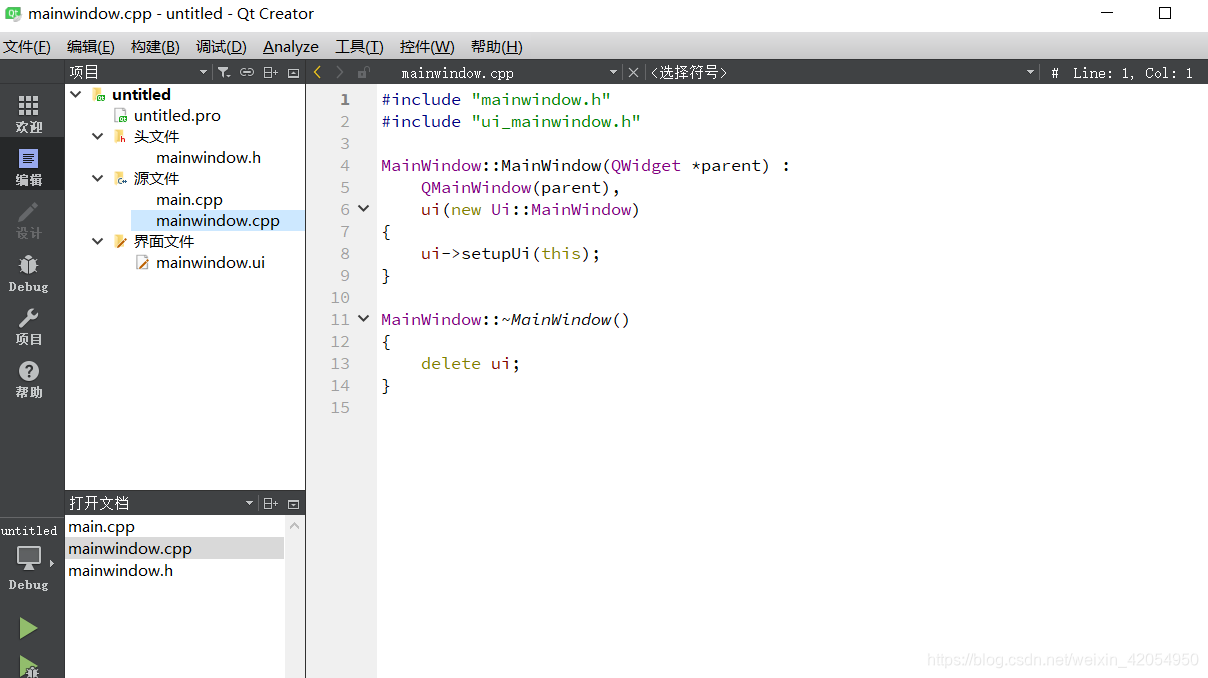1208x678 pixels.
Task: Click the Start Debugging run button
Action: point(28,667)
